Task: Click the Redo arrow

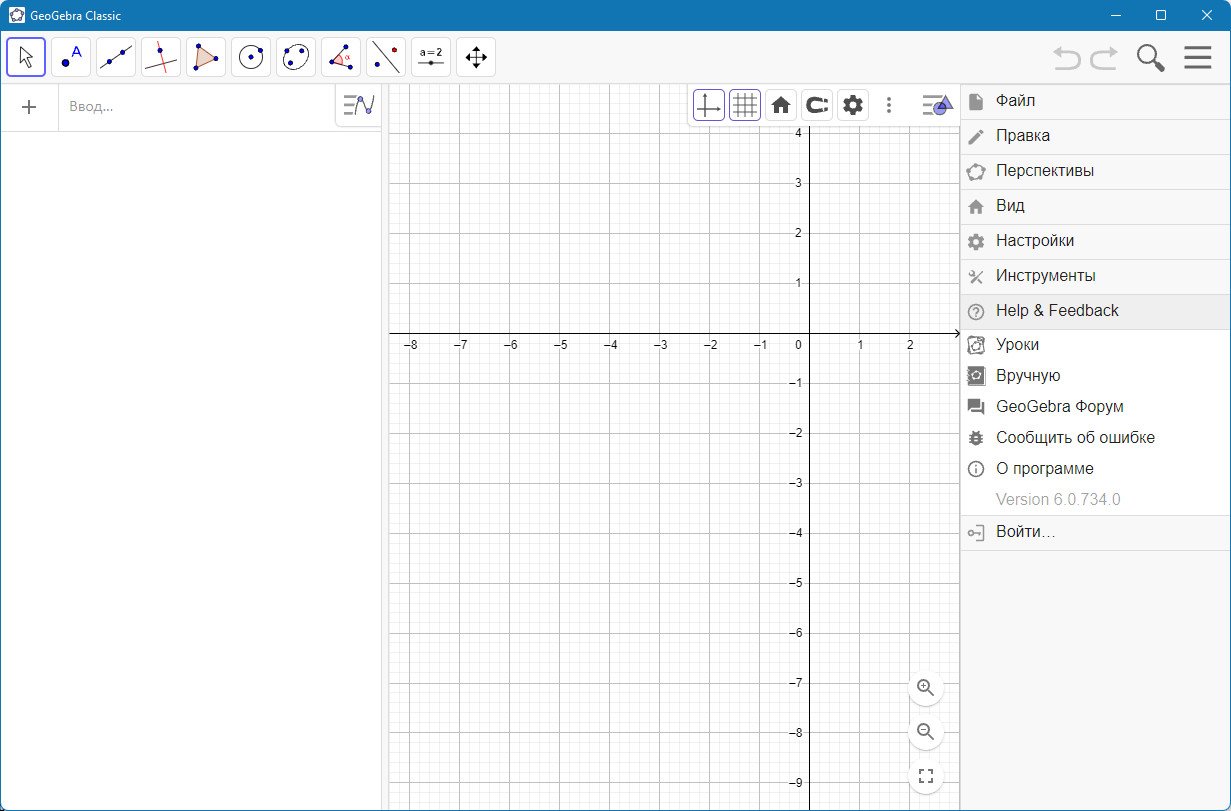Action: (1104, 58)
